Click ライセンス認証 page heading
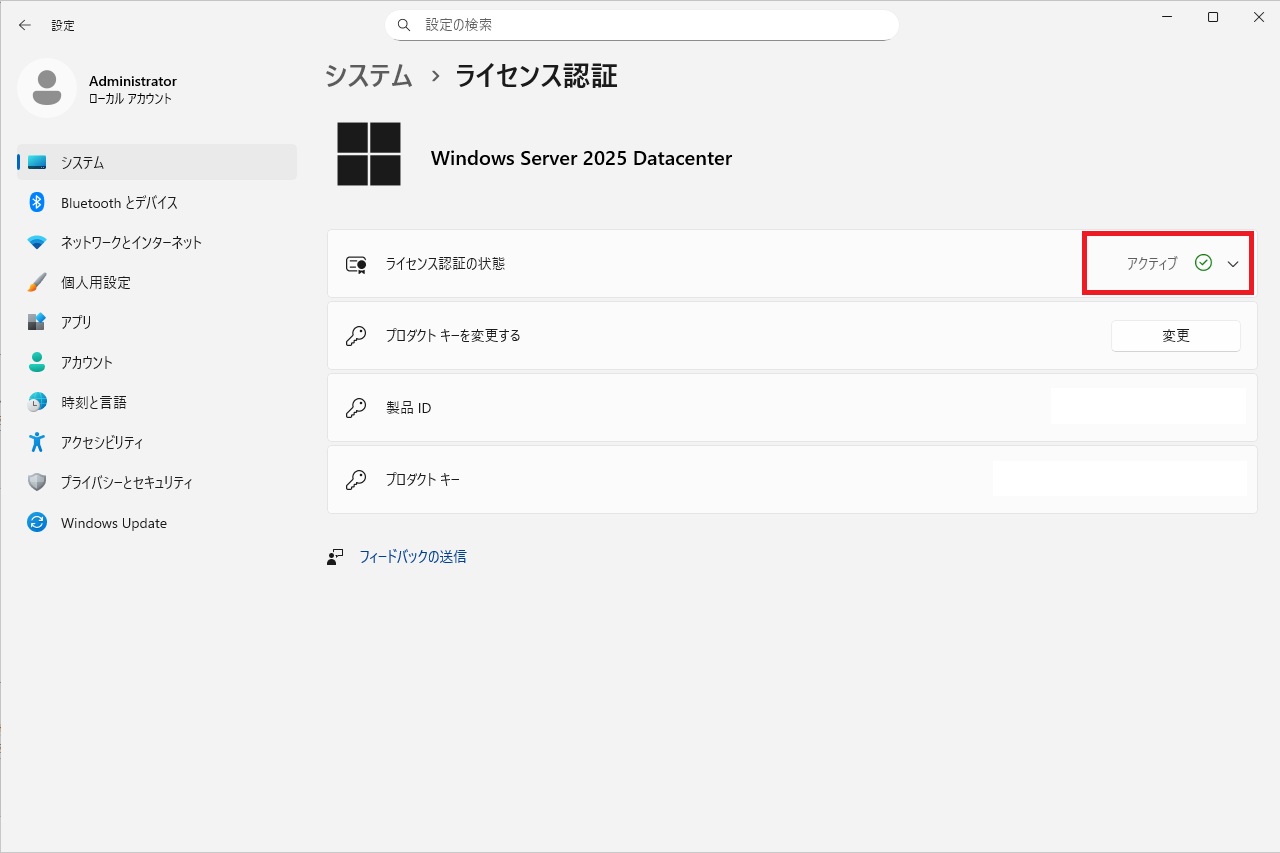The image size is (1280, 853). 536,76
